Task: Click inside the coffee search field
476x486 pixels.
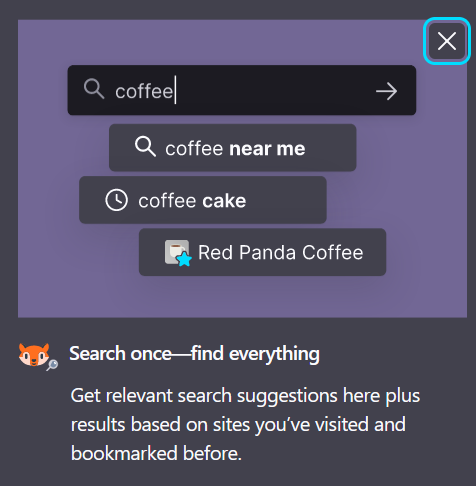Action: tap(242, 90)
